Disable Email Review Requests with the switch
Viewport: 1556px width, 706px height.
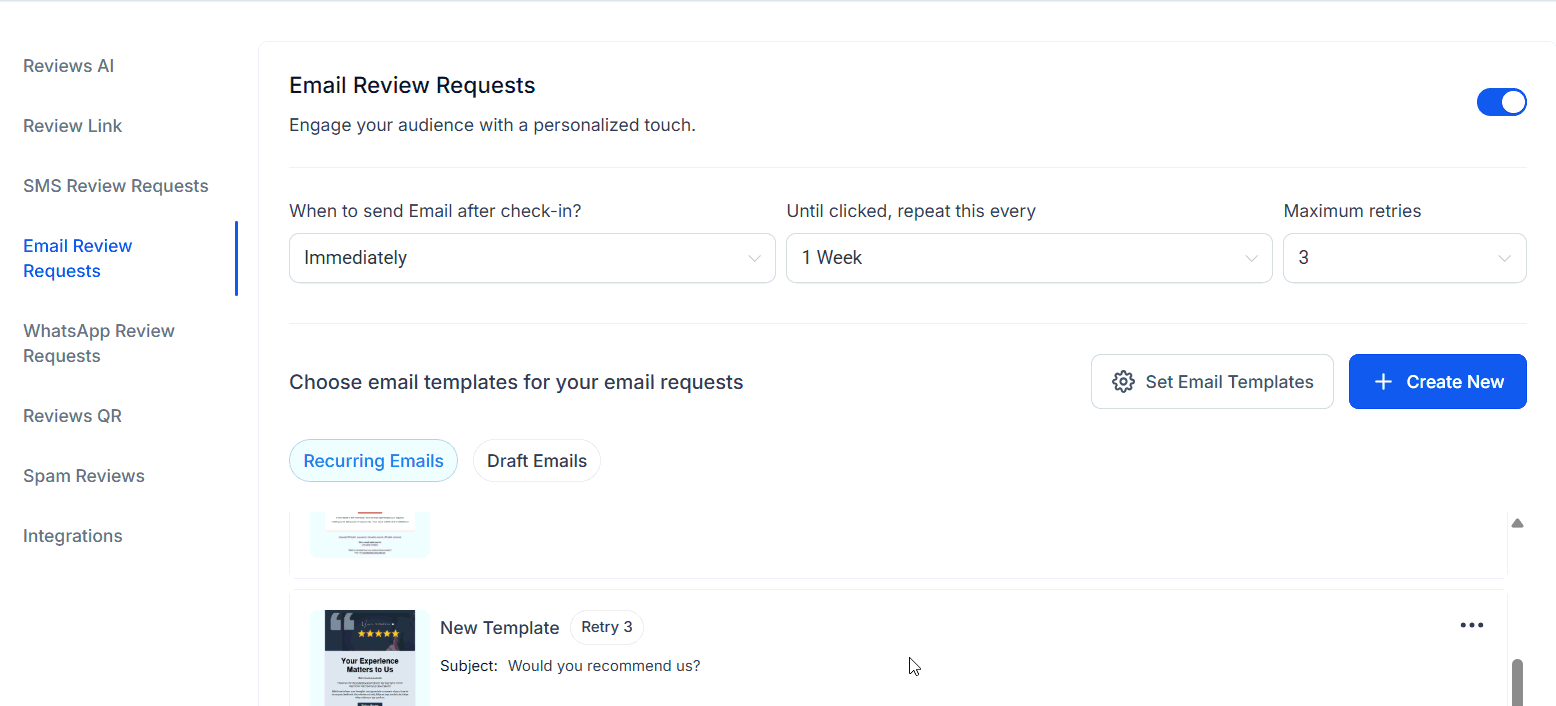(x=1502, y=101)
